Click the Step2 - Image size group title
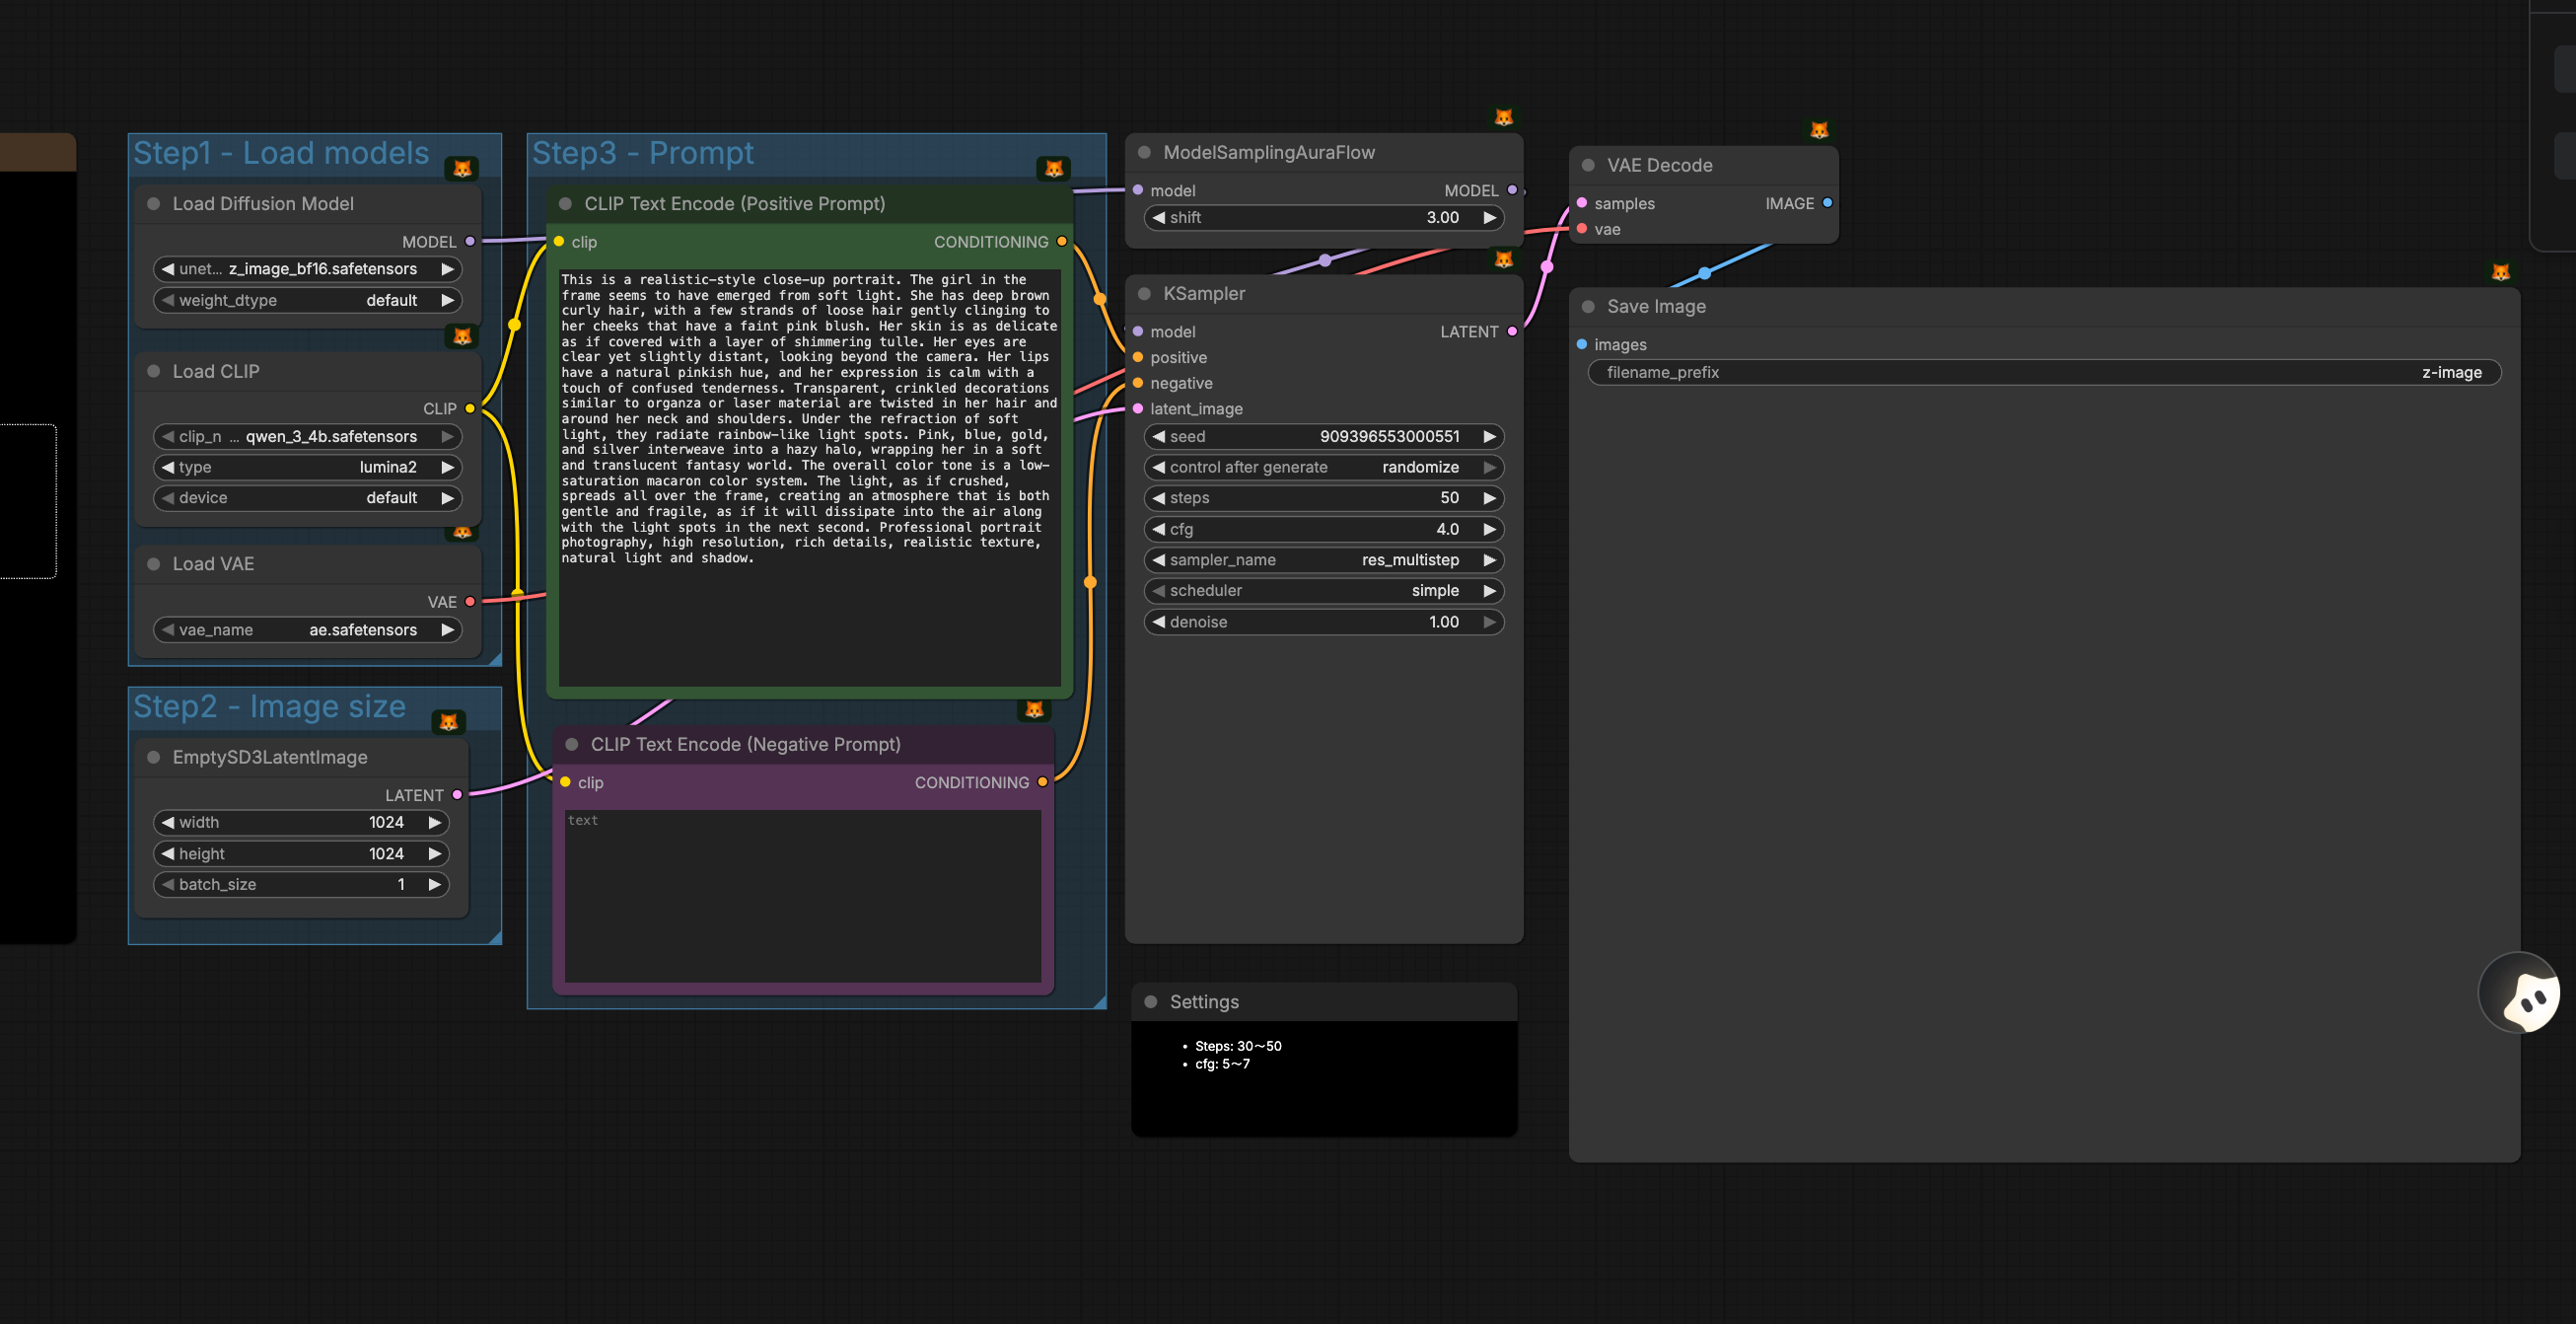This screenshot has width=2576, height=1324. point(269,707)
